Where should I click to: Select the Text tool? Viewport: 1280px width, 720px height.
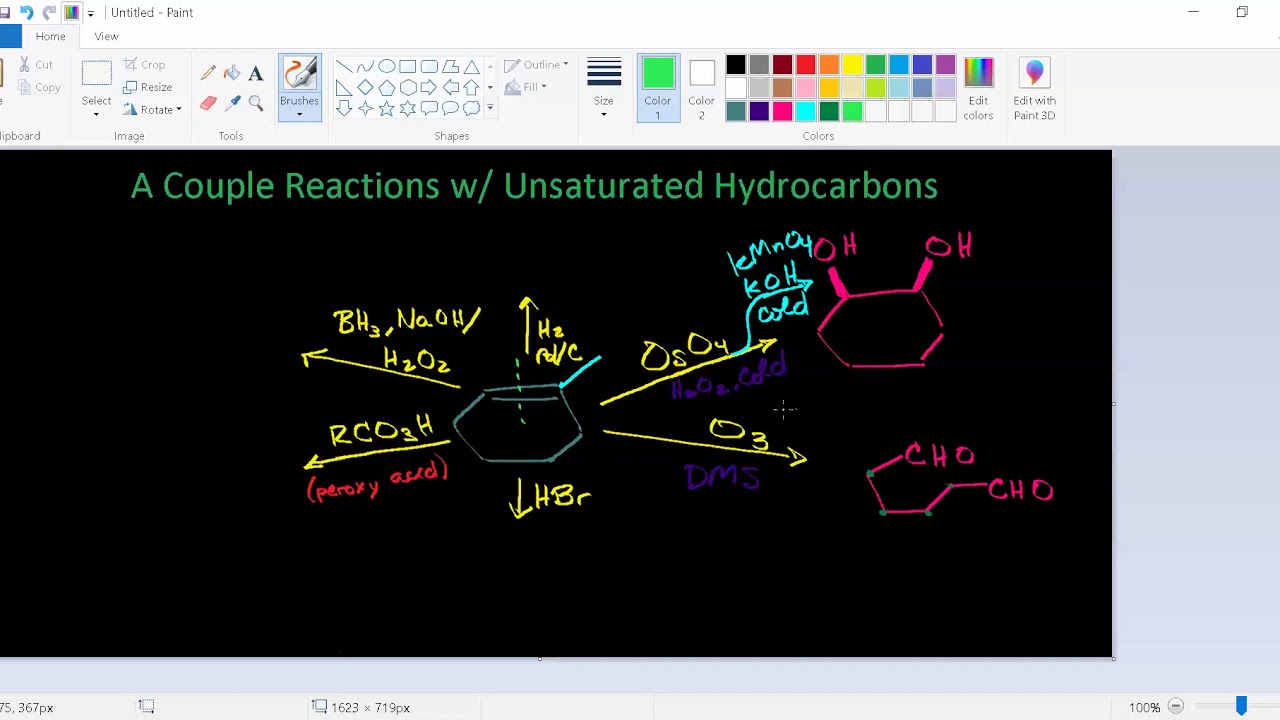(256, 73)
